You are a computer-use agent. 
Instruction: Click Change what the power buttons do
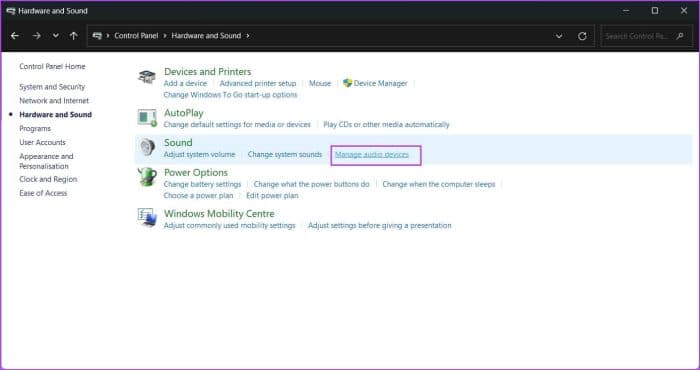(x=312, y=184)
